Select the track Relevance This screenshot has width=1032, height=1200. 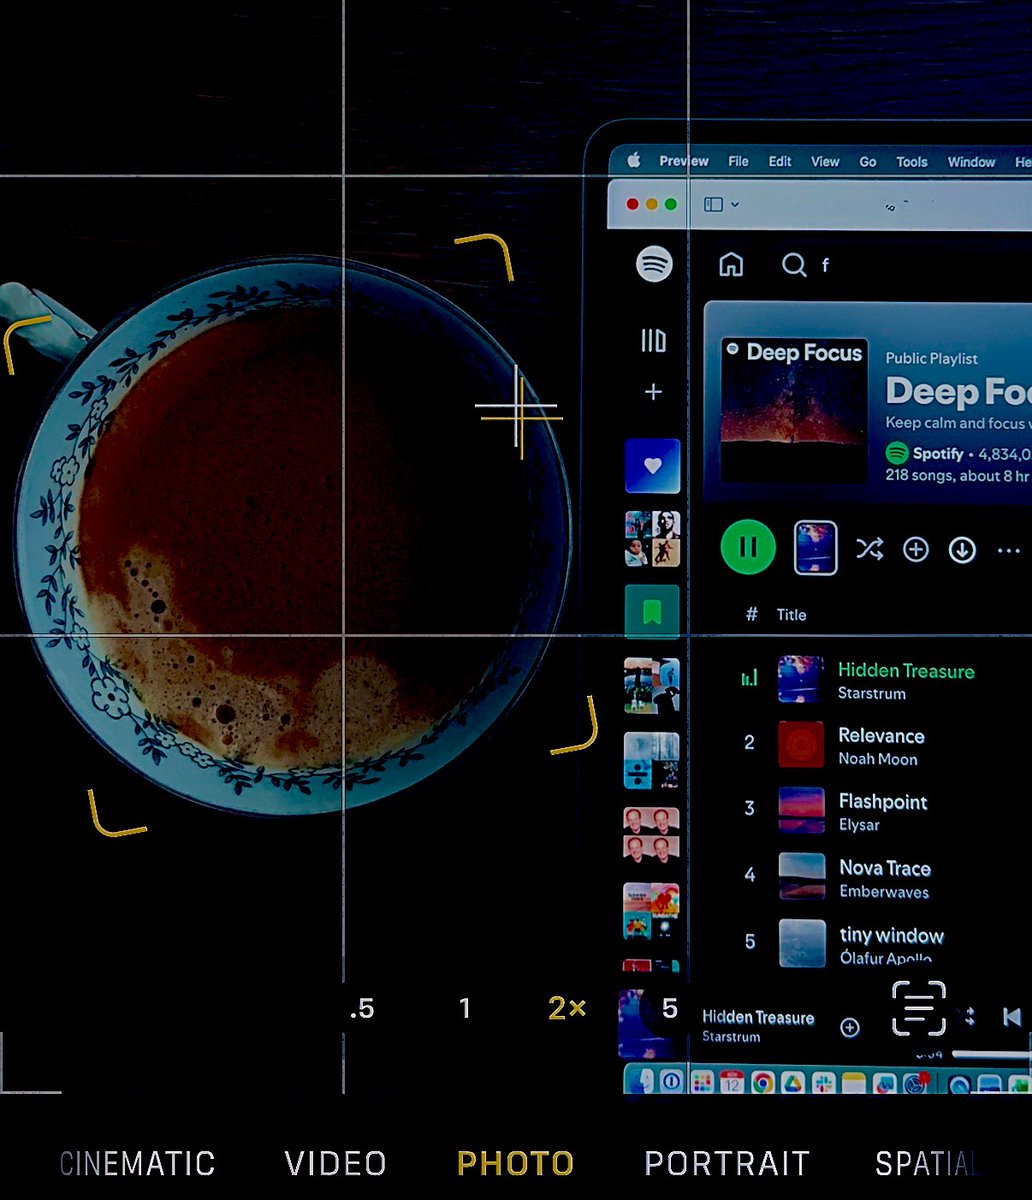pyautogui.click(x=881, y=736)
